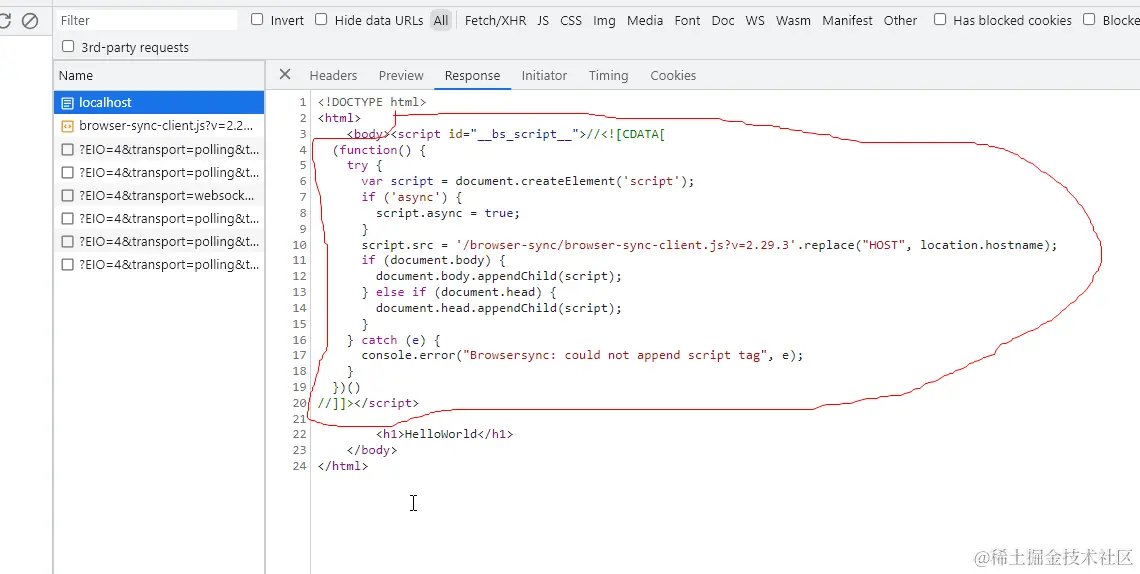The image size is (1140, 574).
Task: Enable Has blocked cookies checkbox
Action: [940, 20]
